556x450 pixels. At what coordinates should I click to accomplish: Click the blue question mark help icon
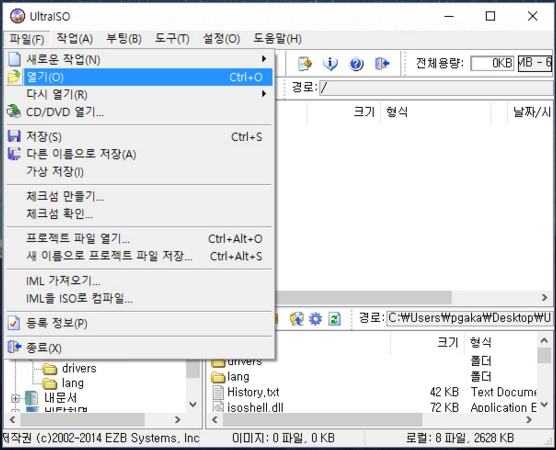356,64
